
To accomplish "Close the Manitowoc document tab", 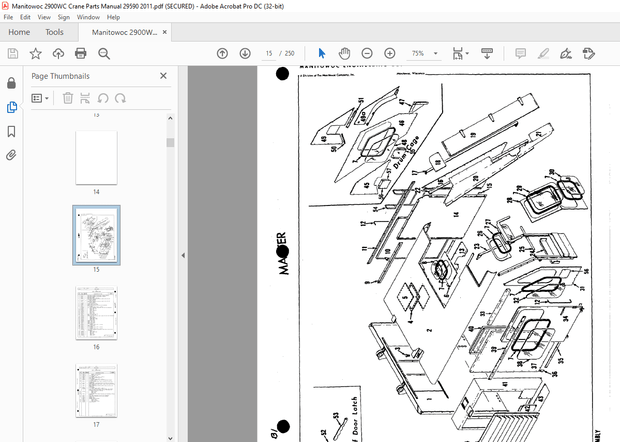I will point(165,32).
